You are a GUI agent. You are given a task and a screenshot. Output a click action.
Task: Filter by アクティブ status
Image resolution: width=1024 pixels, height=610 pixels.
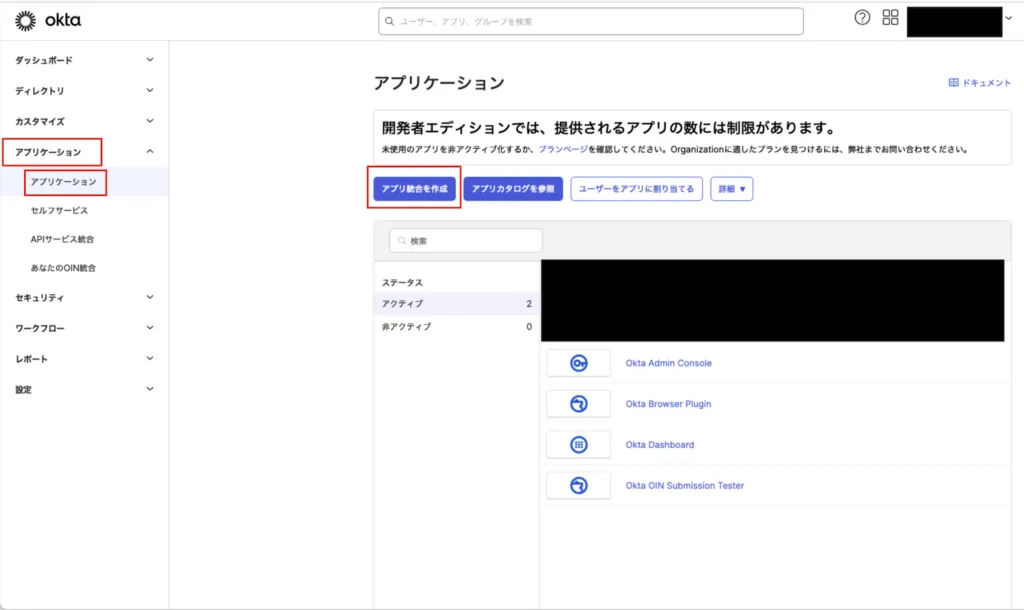point(456,304)
